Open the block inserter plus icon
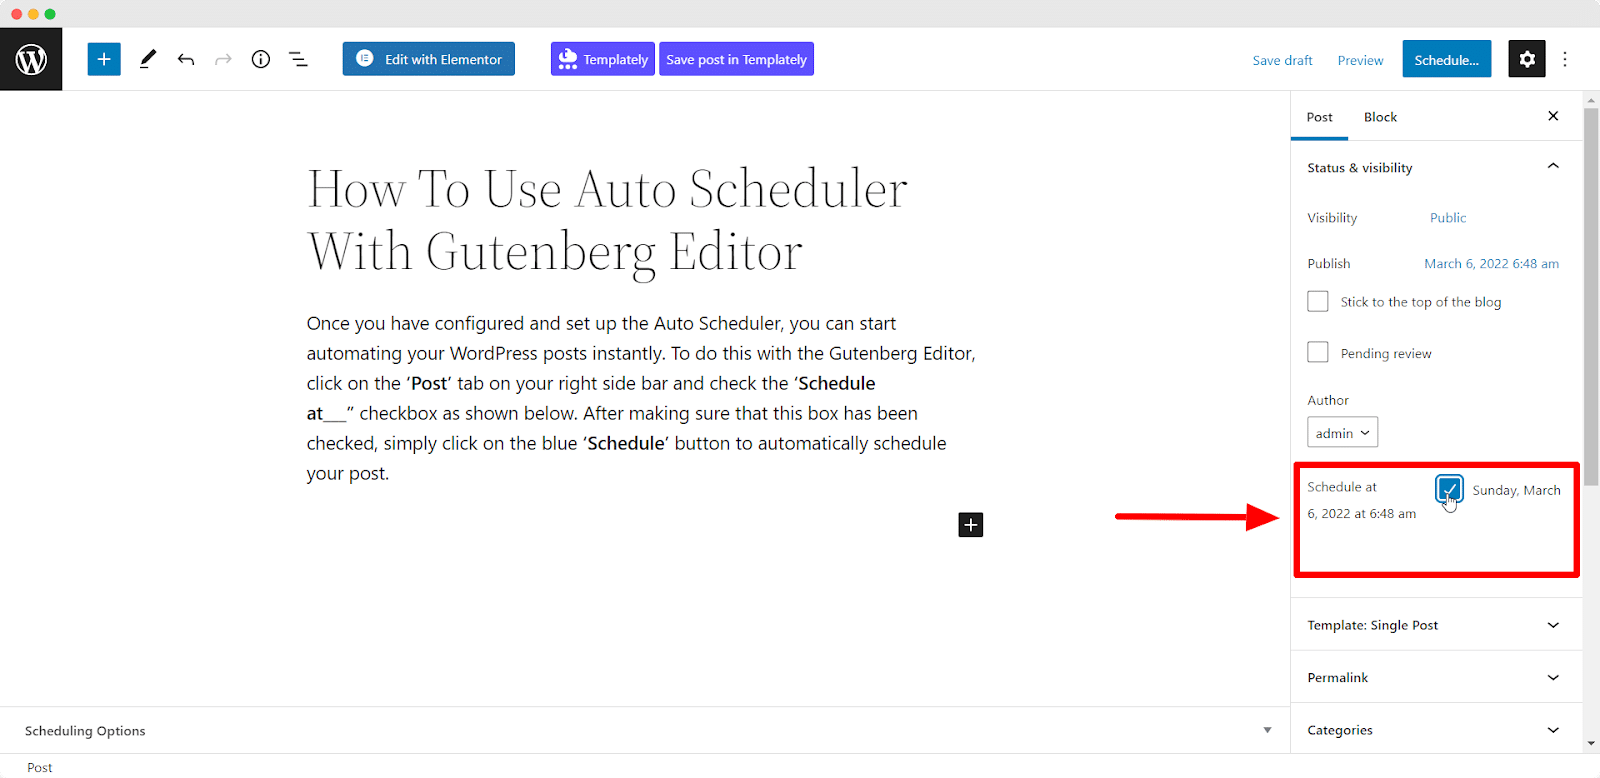 click(x=104, y=59)
